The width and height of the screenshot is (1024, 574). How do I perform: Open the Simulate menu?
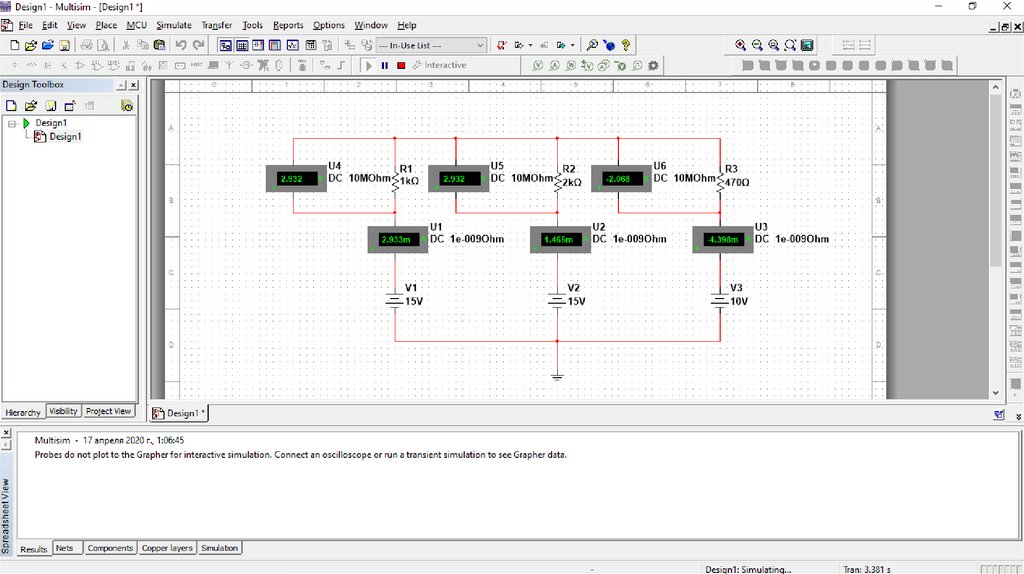click(x=173, y=25)
